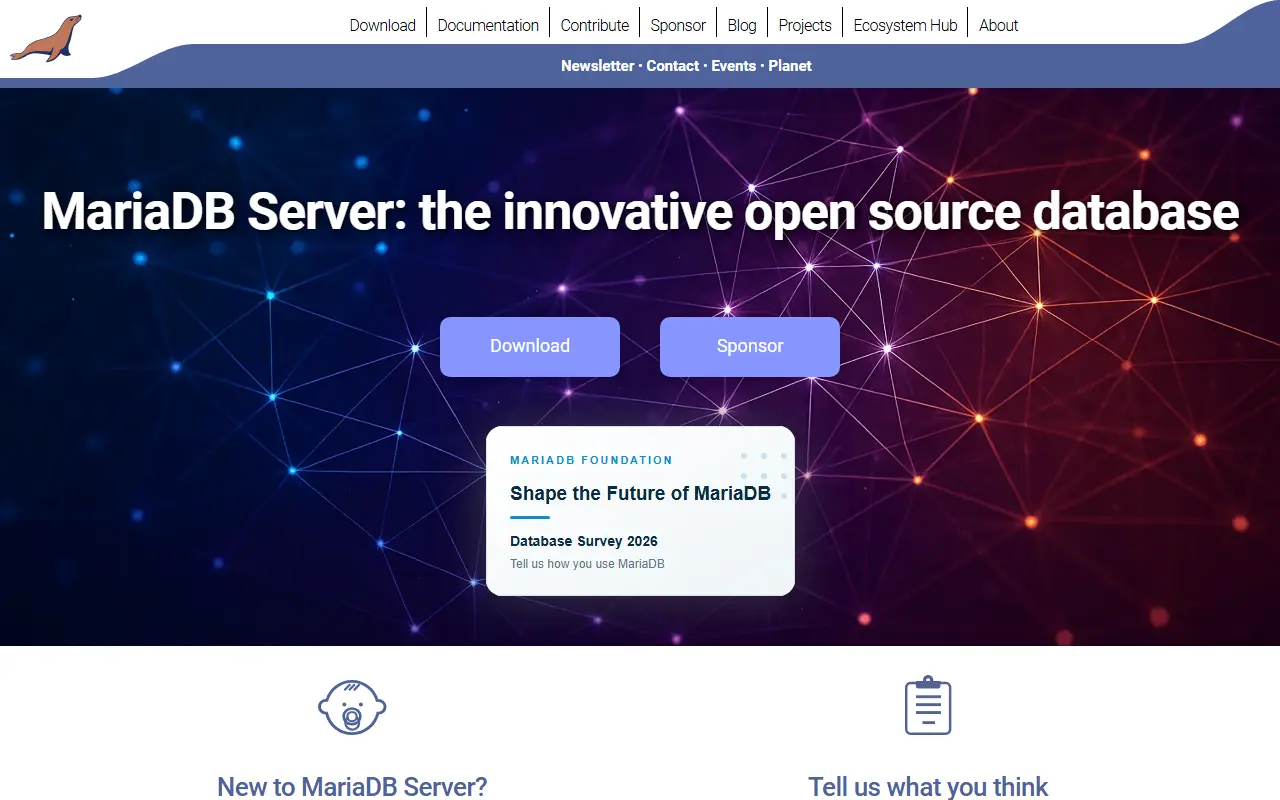
Task: Follow the Newsletter link
Action: tap(597, 66)
